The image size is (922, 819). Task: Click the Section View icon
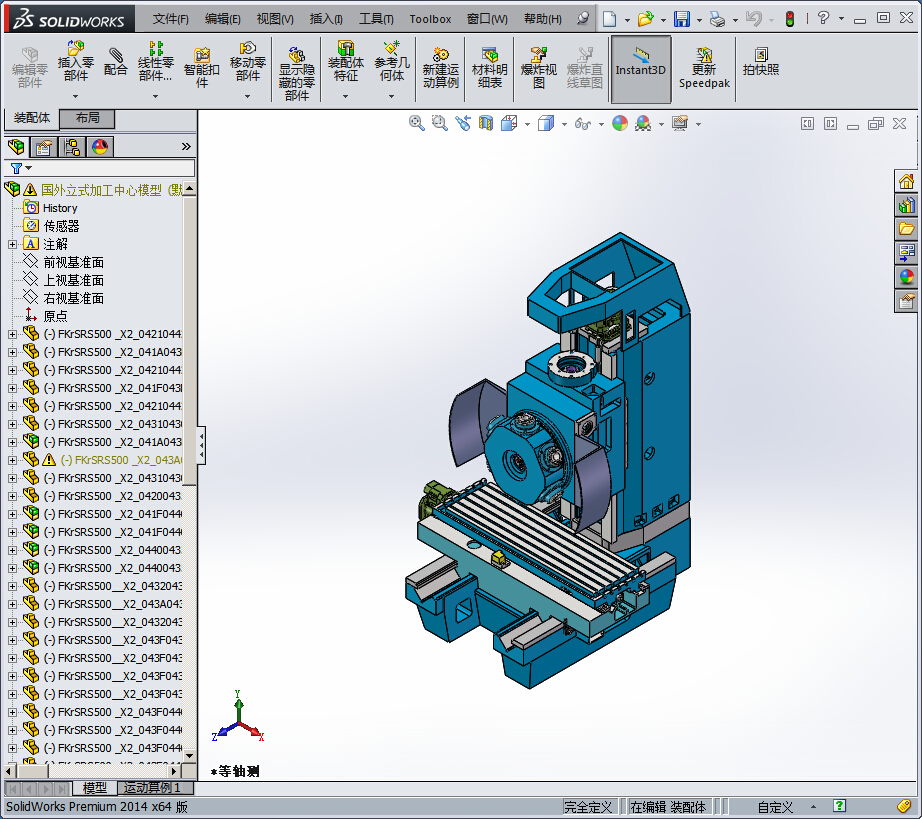pos(486,123)
